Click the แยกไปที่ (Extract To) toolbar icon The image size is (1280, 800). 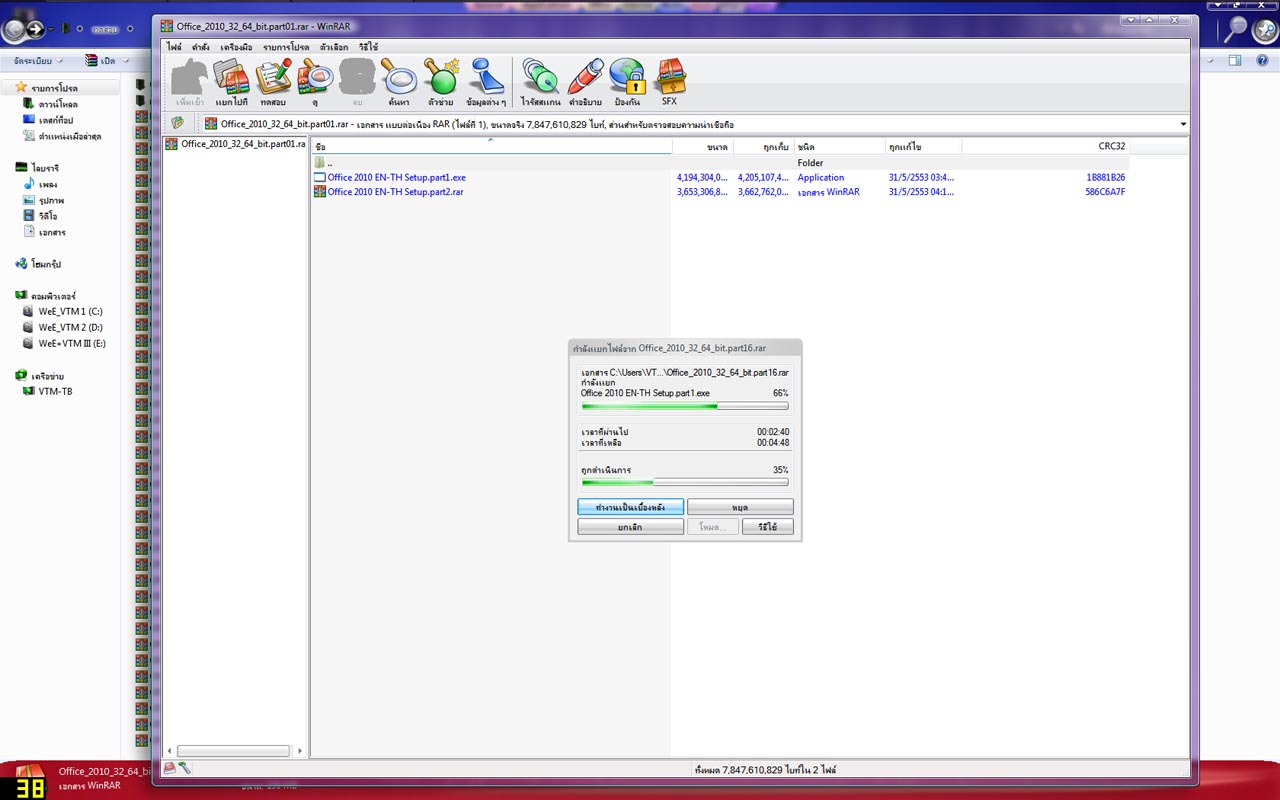point(231,82)
